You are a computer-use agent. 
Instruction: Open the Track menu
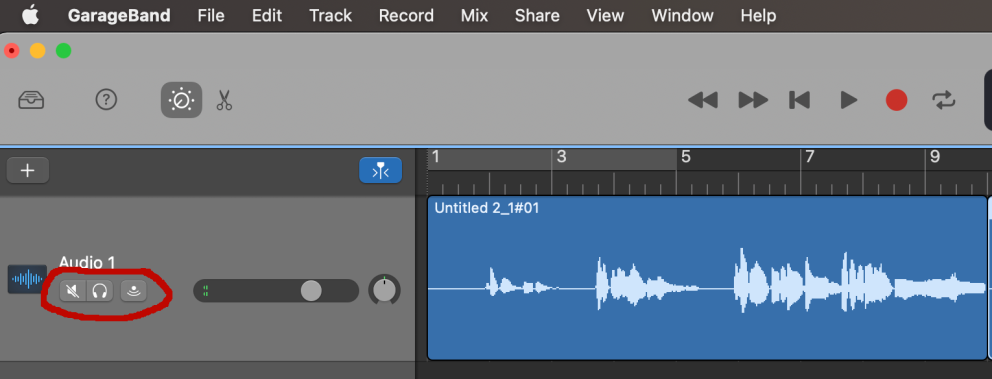pyautogui.click(x=330, y=15)
